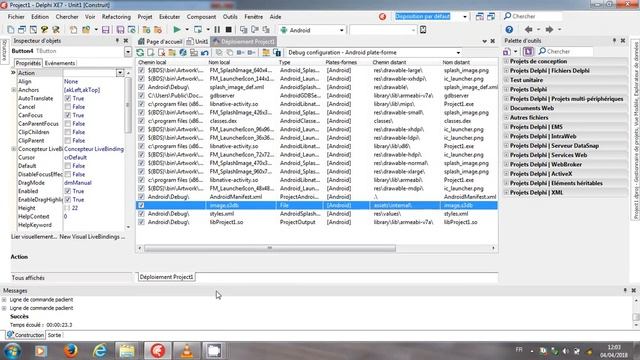
Task: Open the Debug configuration dropdown
Action: point(458,53)
